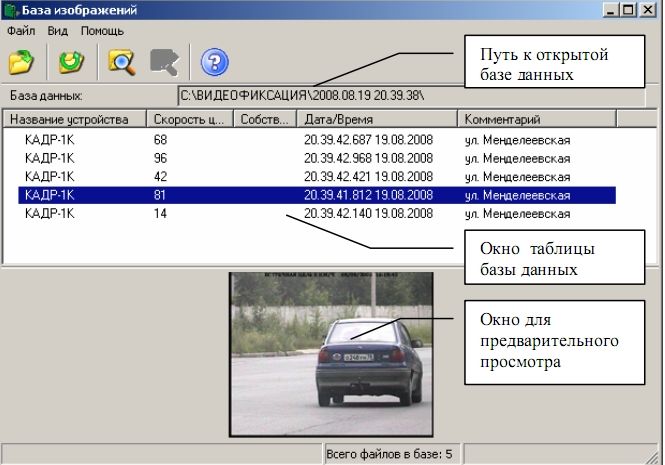This screenshot has width=665, height=465.
Task: Click the Комментарий column header
Action: [x=536, y=119]
